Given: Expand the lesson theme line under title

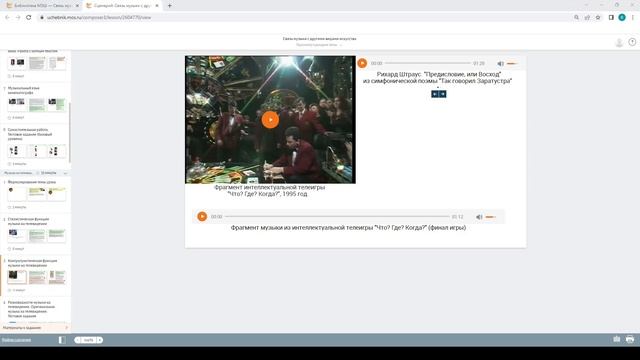Looking at the screenshot, I should pos(319,45).
